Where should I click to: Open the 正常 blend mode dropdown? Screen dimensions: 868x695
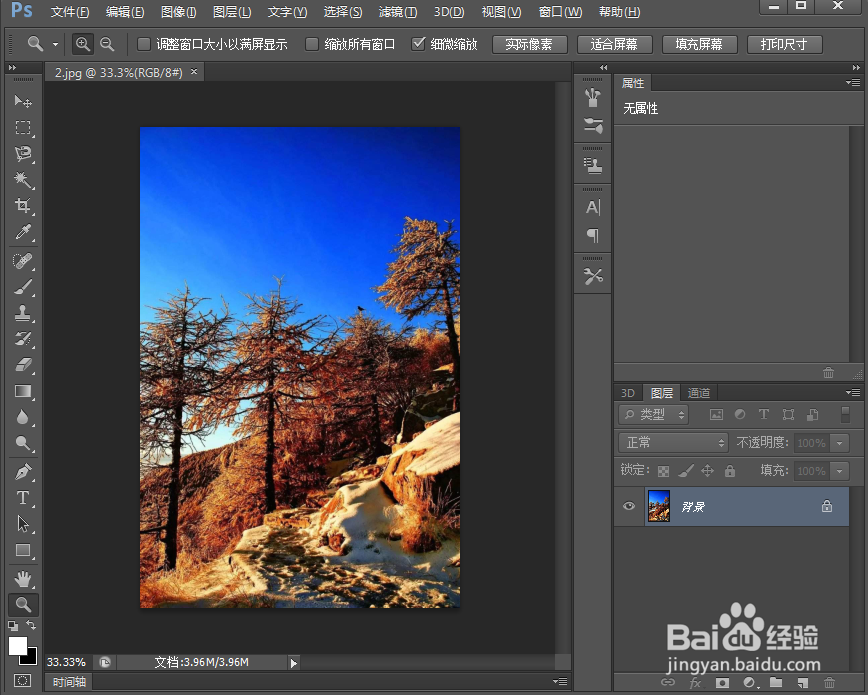pyautogui.click(x=672, y=442)
